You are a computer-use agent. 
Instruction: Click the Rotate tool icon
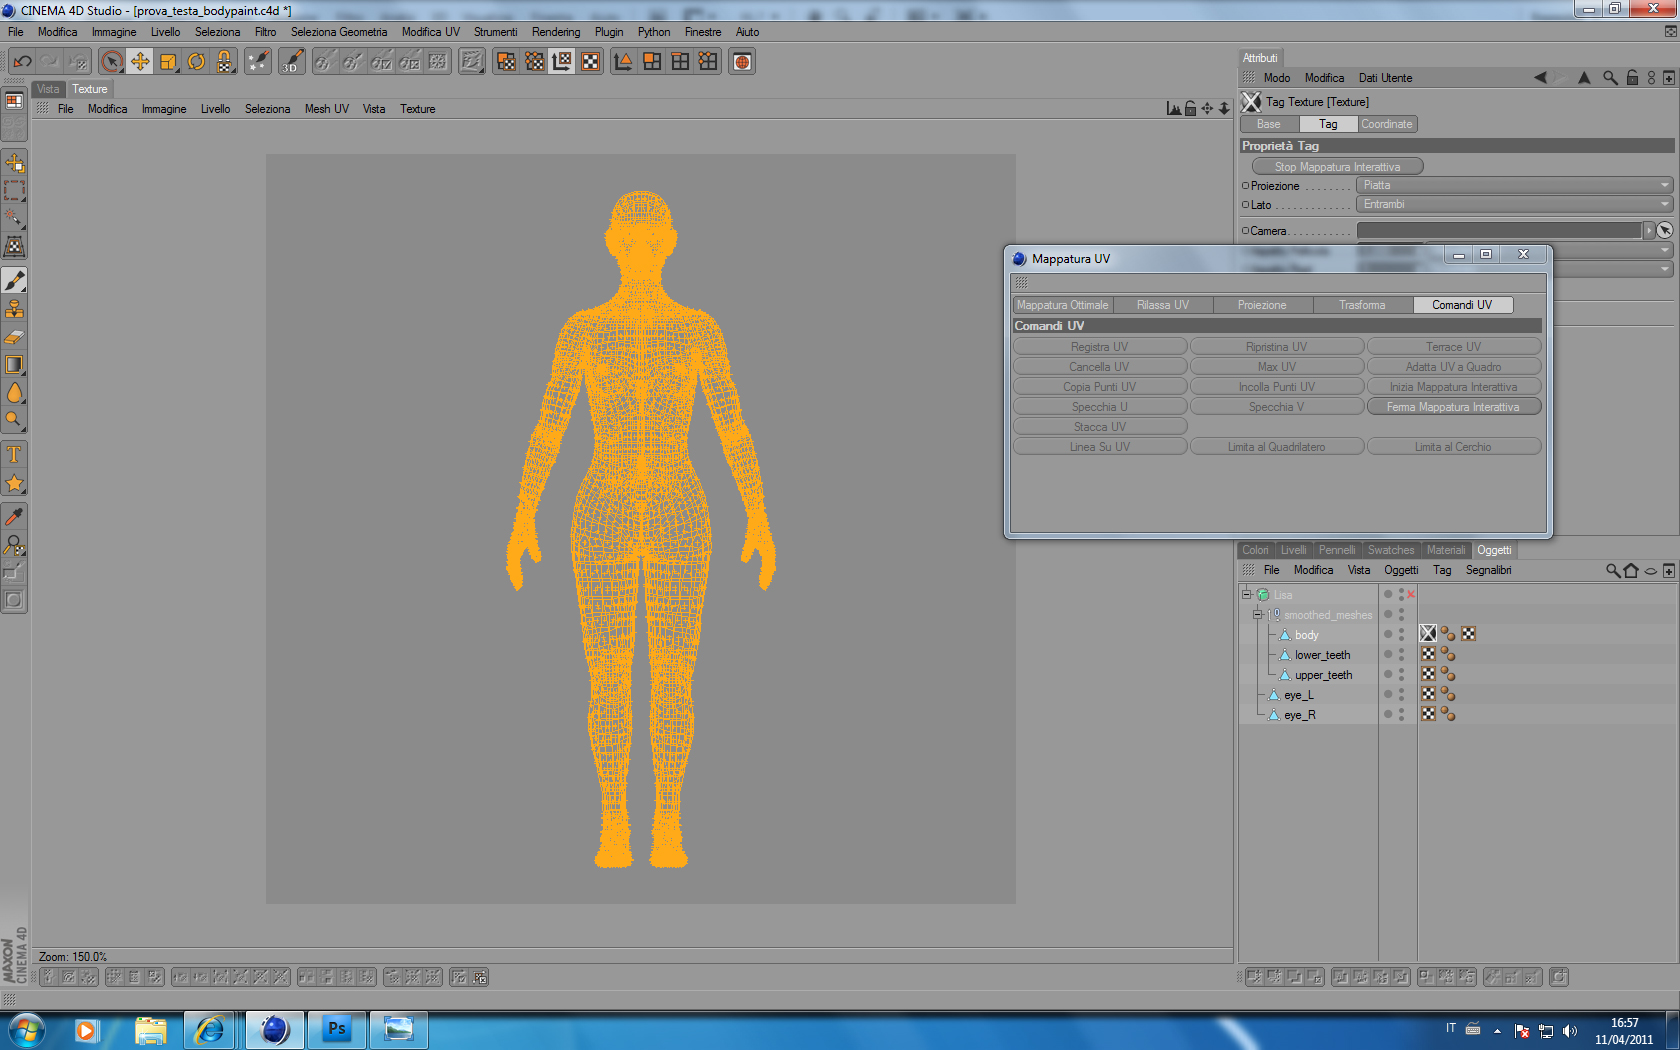tap(197, 62)
